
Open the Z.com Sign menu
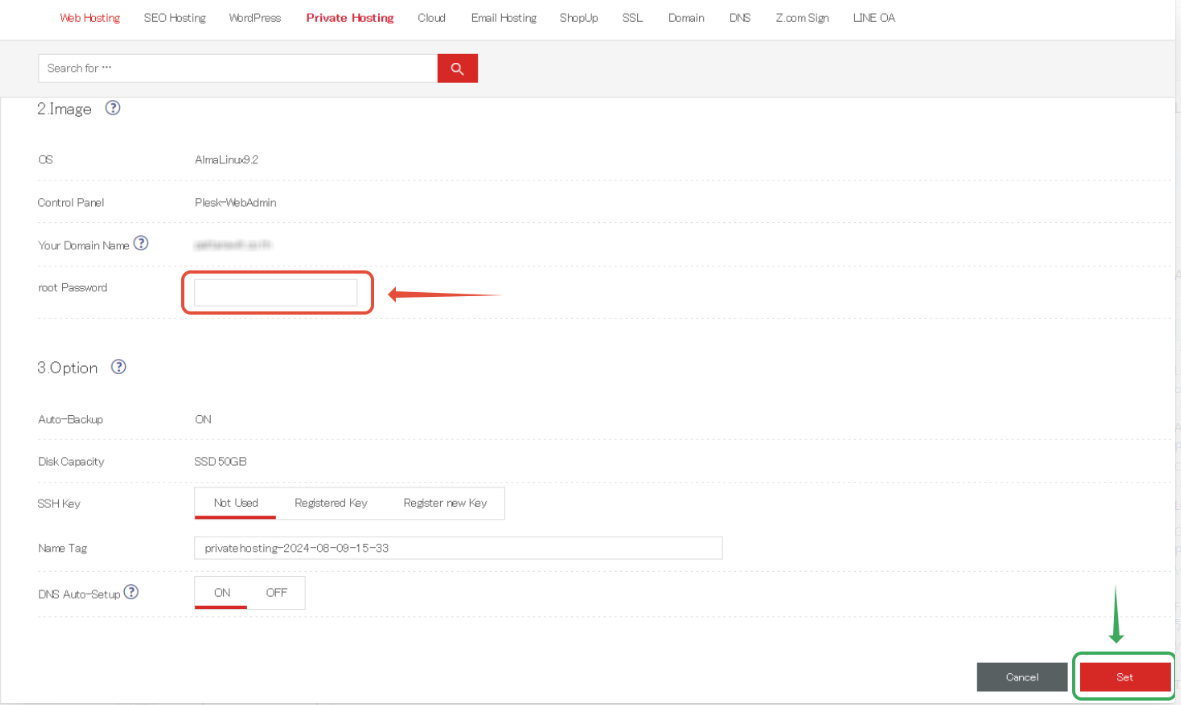(x=802, y=18)
